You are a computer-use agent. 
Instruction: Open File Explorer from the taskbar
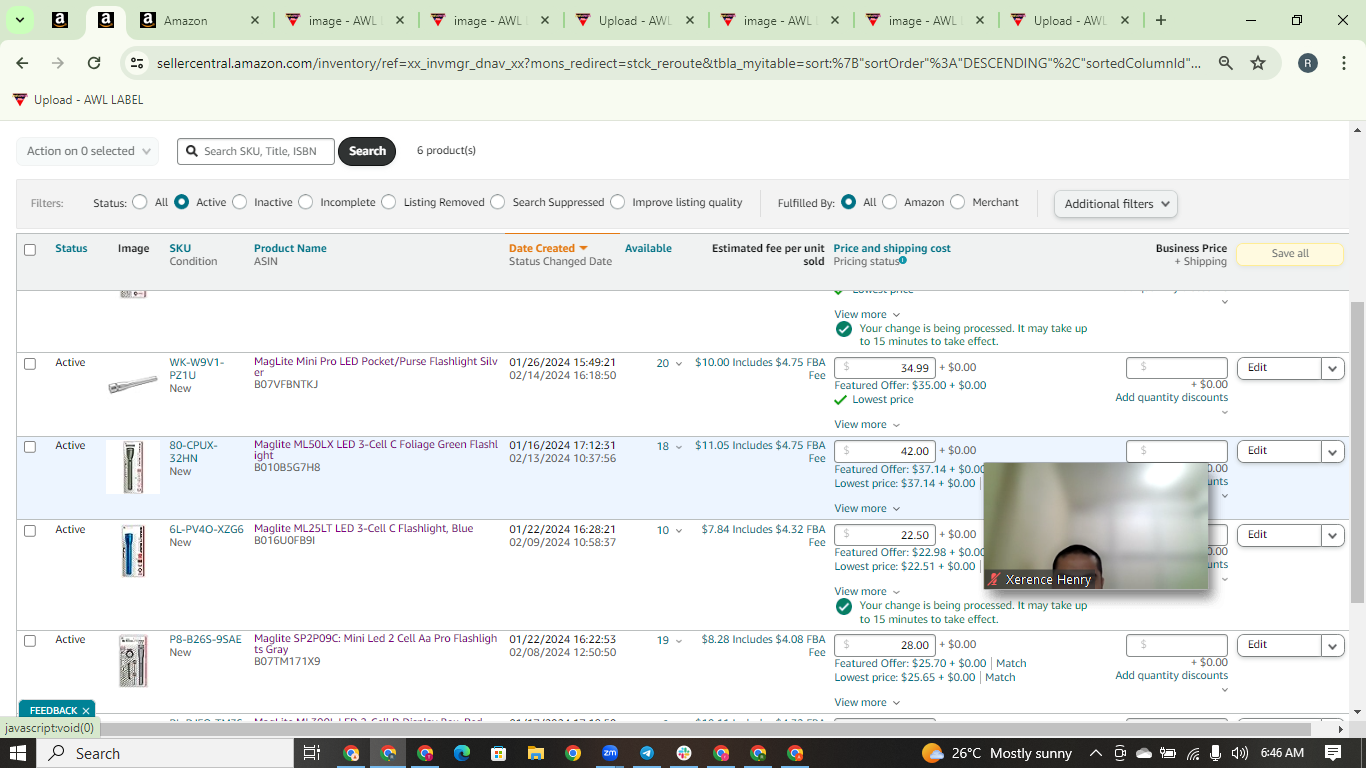tap(536, 753)
